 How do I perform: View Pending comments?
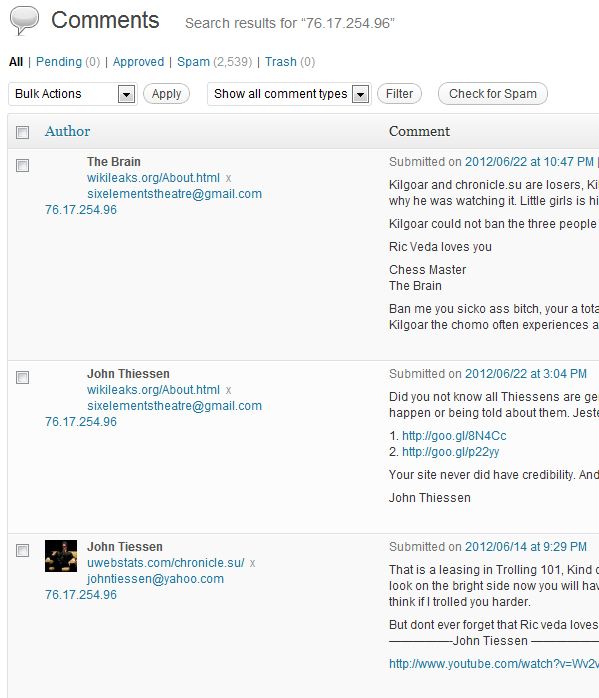coord(59,61)
